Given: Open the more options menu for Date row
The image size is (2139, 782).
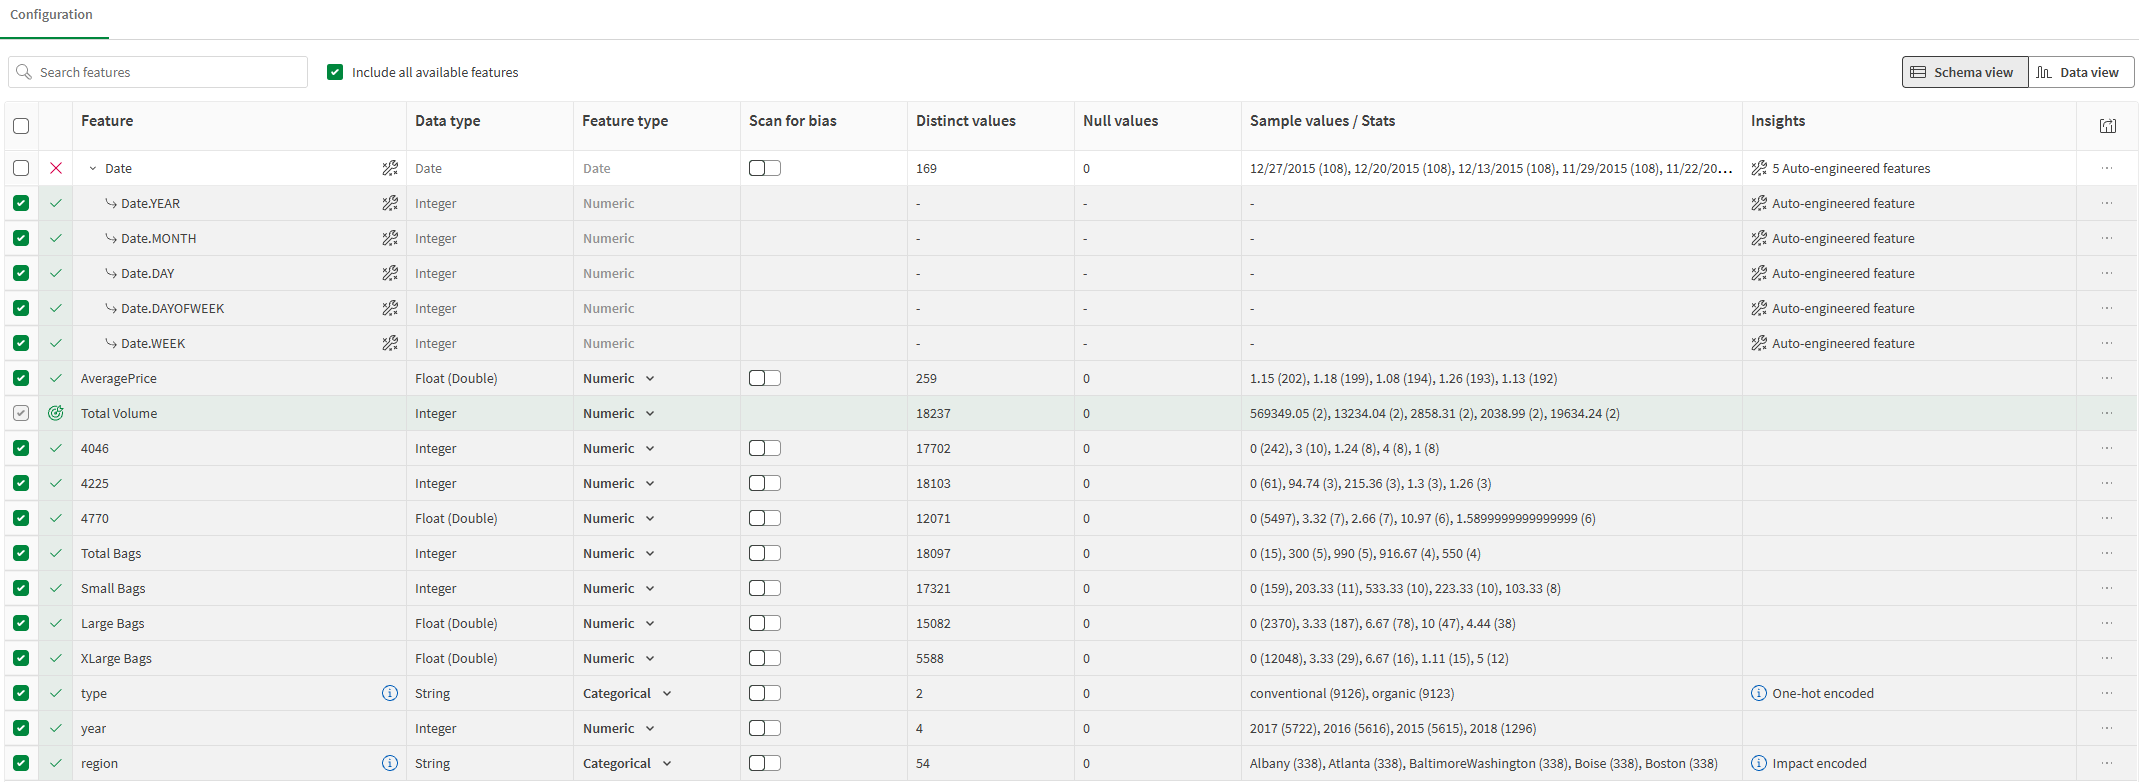Looking at the screenshot, I should [2107, 168].
